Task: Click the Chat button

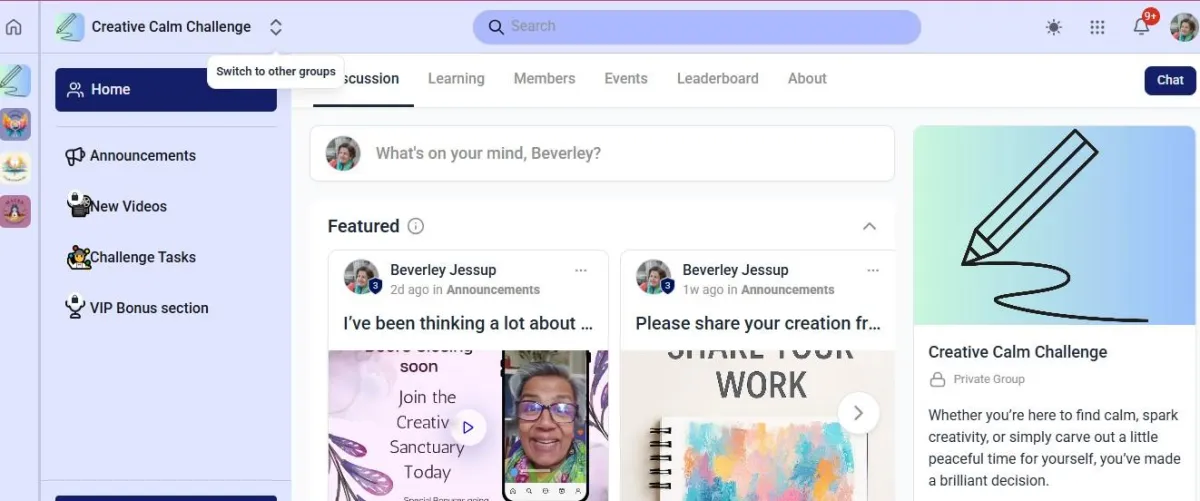Action: (x=1170, y=80)
